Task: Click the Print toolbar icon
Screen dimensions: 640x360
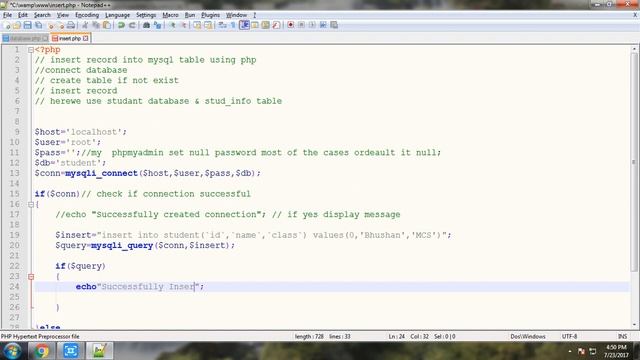Action: tap(71, 25)
